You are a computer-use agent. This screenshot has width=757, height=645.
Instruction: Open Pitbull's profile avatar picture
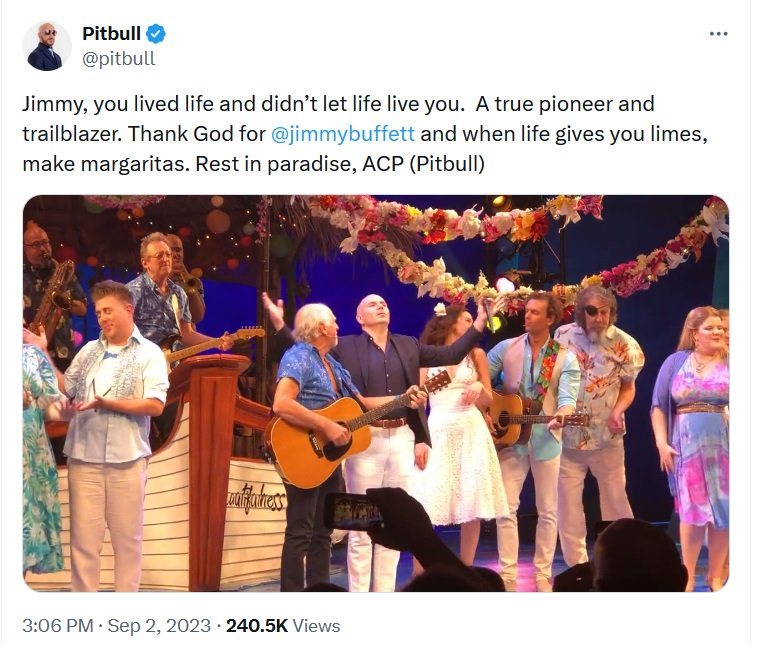[x=46, y=46]
